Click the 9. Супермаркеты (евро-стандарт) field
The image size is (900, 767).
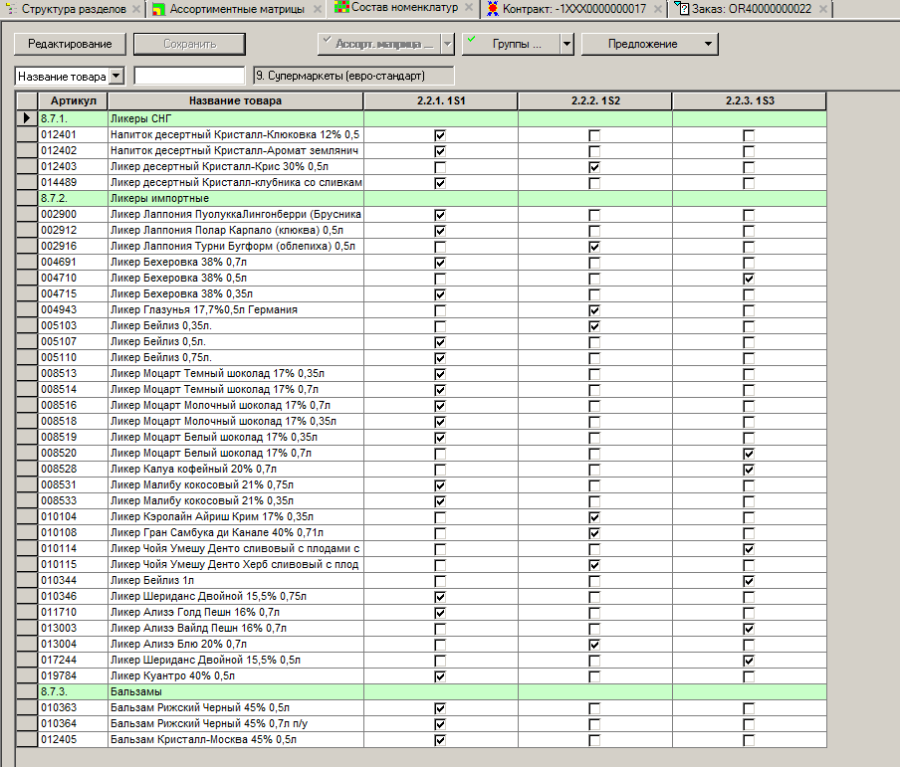point(354,76)
